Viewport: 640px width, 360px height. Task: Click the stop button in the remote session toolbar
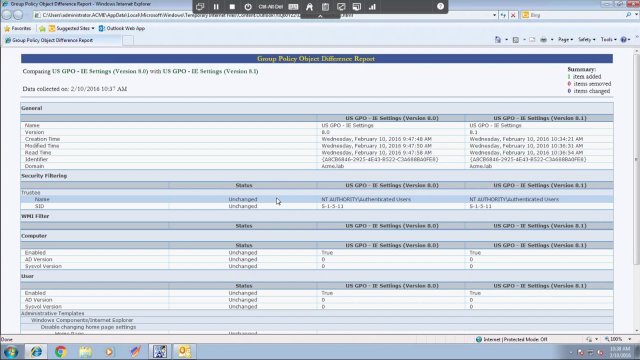[x=232, y=7]
